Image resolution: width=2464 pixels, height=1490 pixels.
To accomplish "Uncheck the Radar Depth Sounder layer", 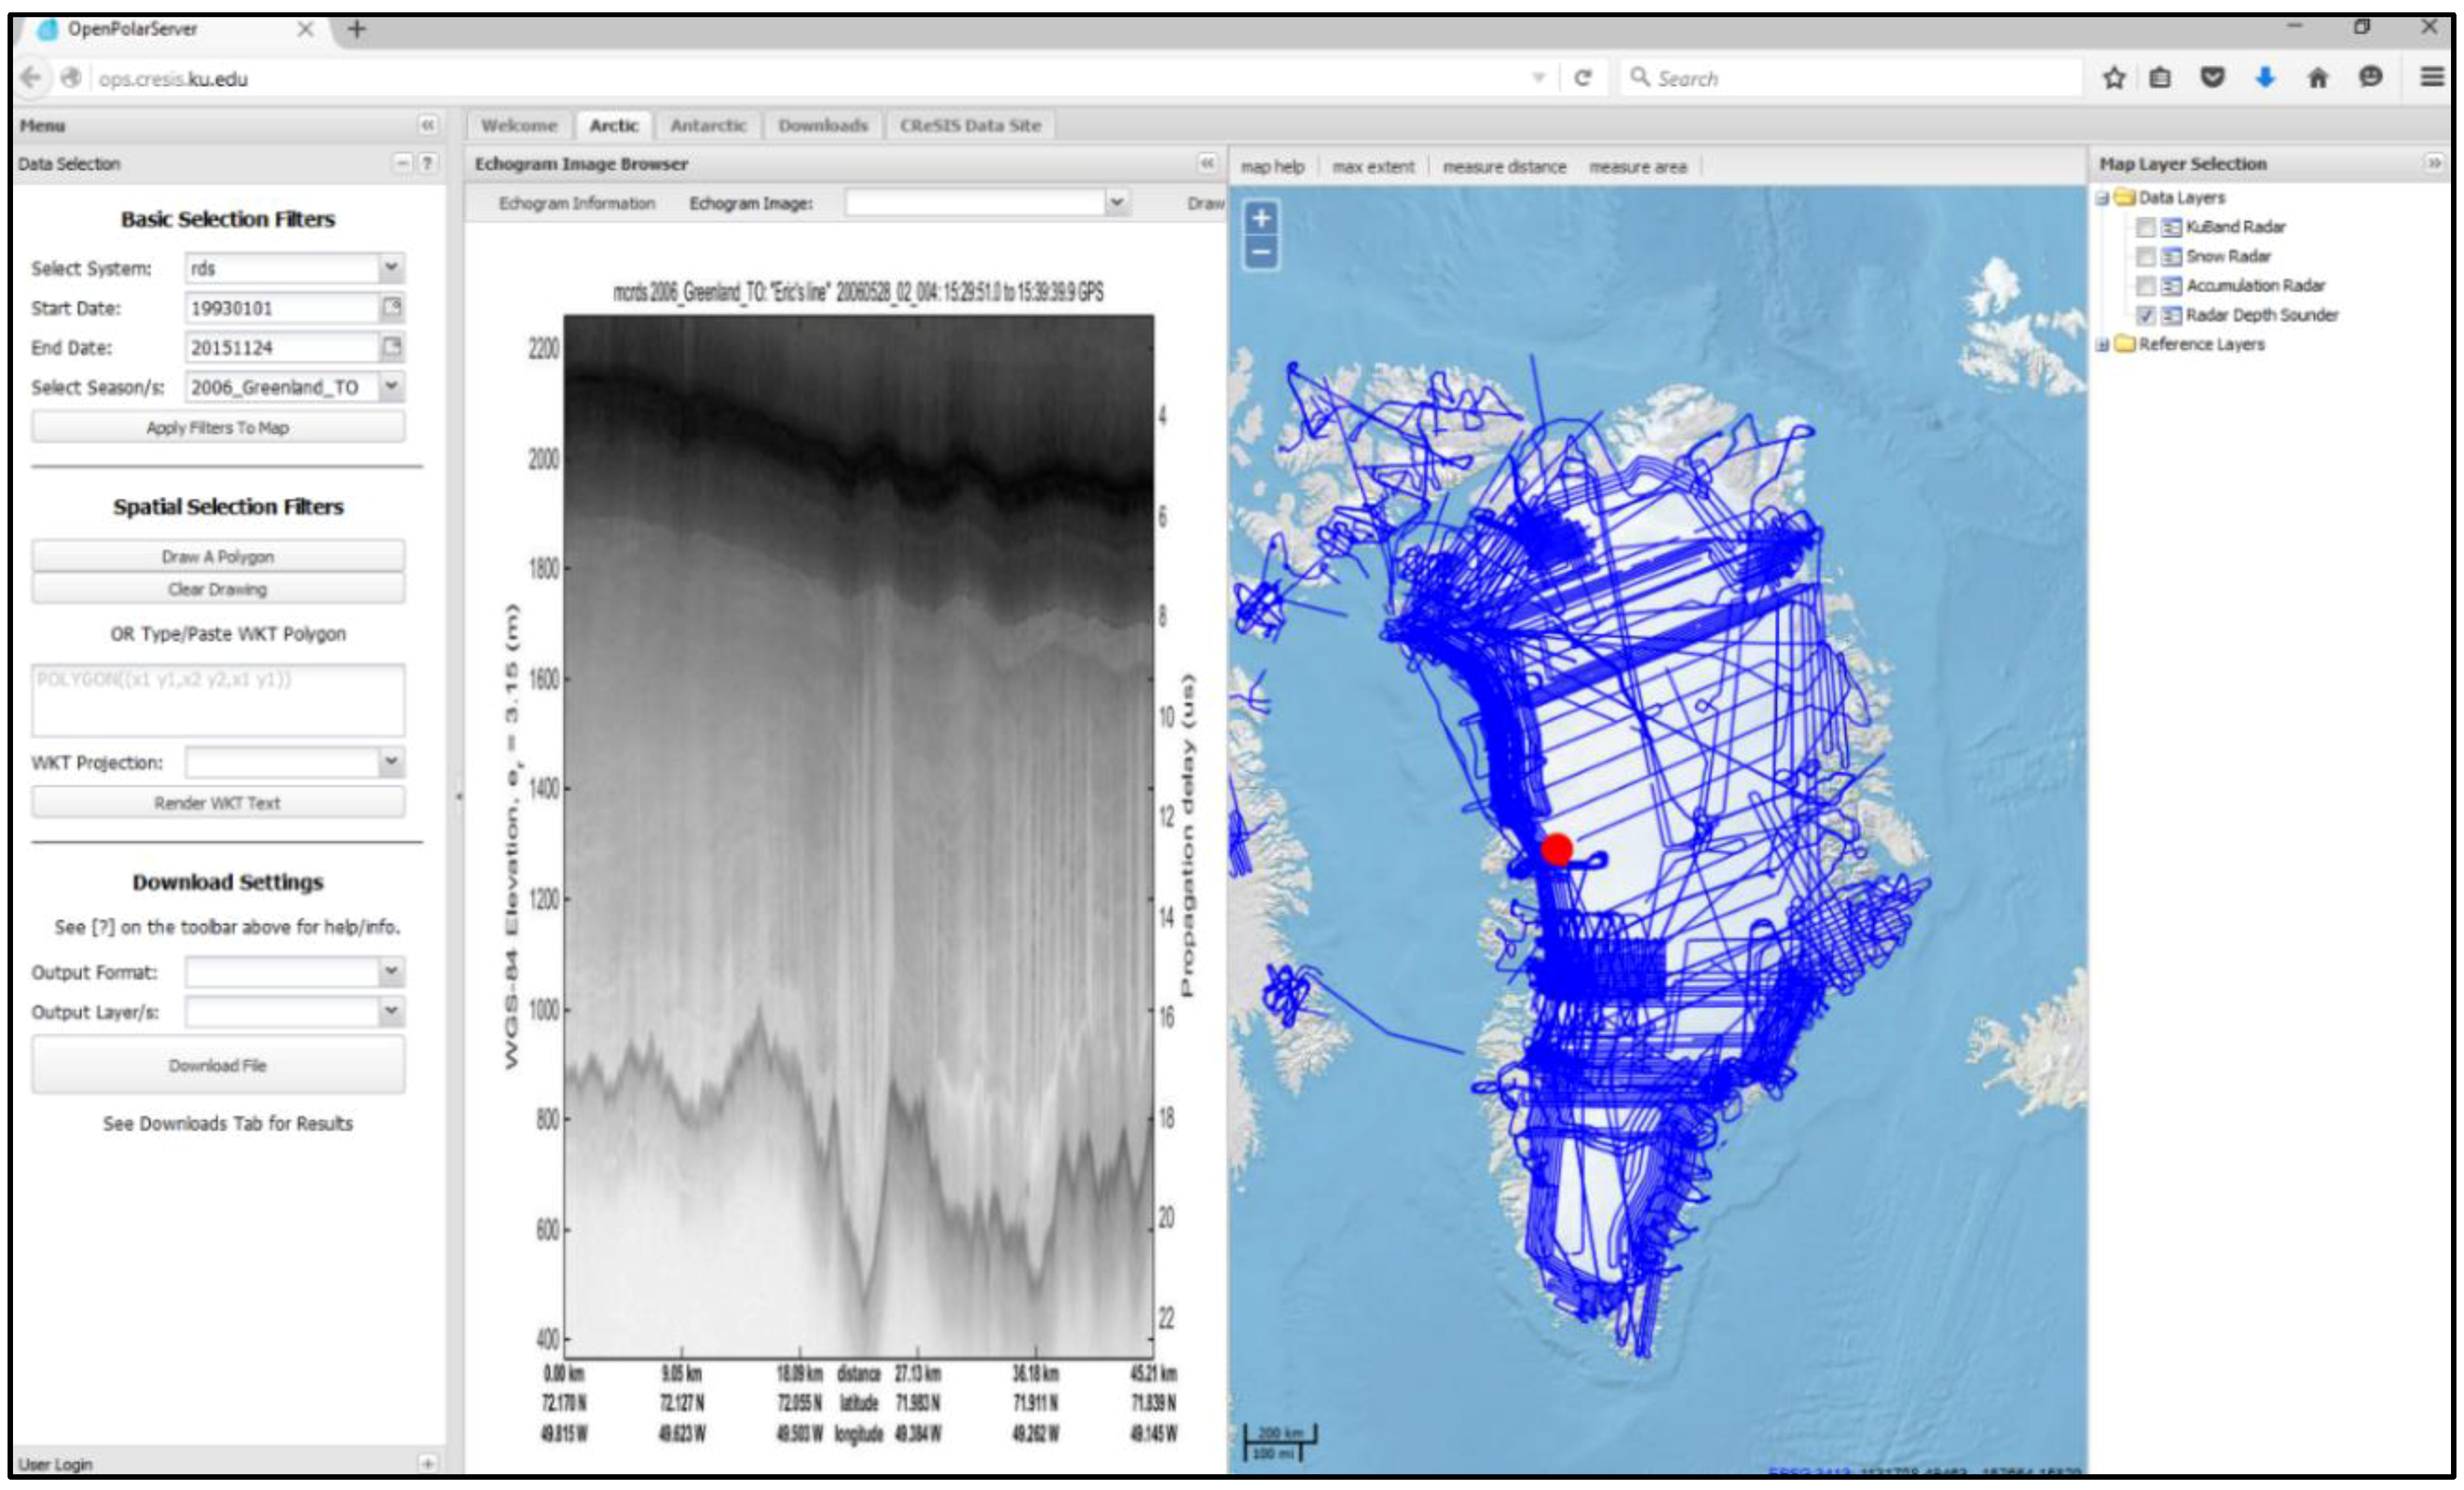I will (2145, 316).
